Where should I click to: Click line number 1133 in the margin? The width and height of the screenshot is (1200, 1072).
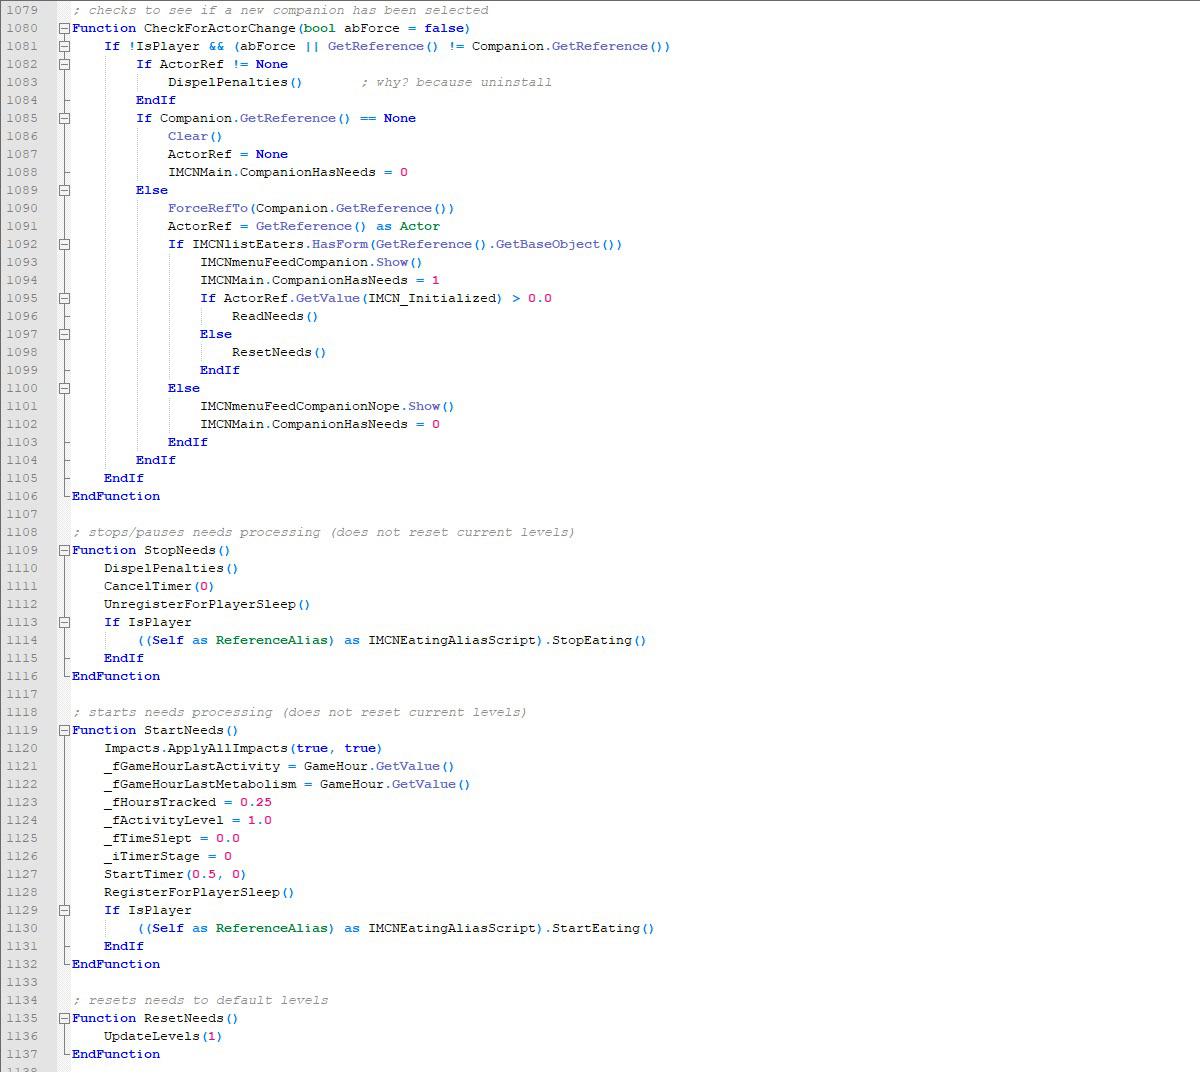tap(22, 982)
